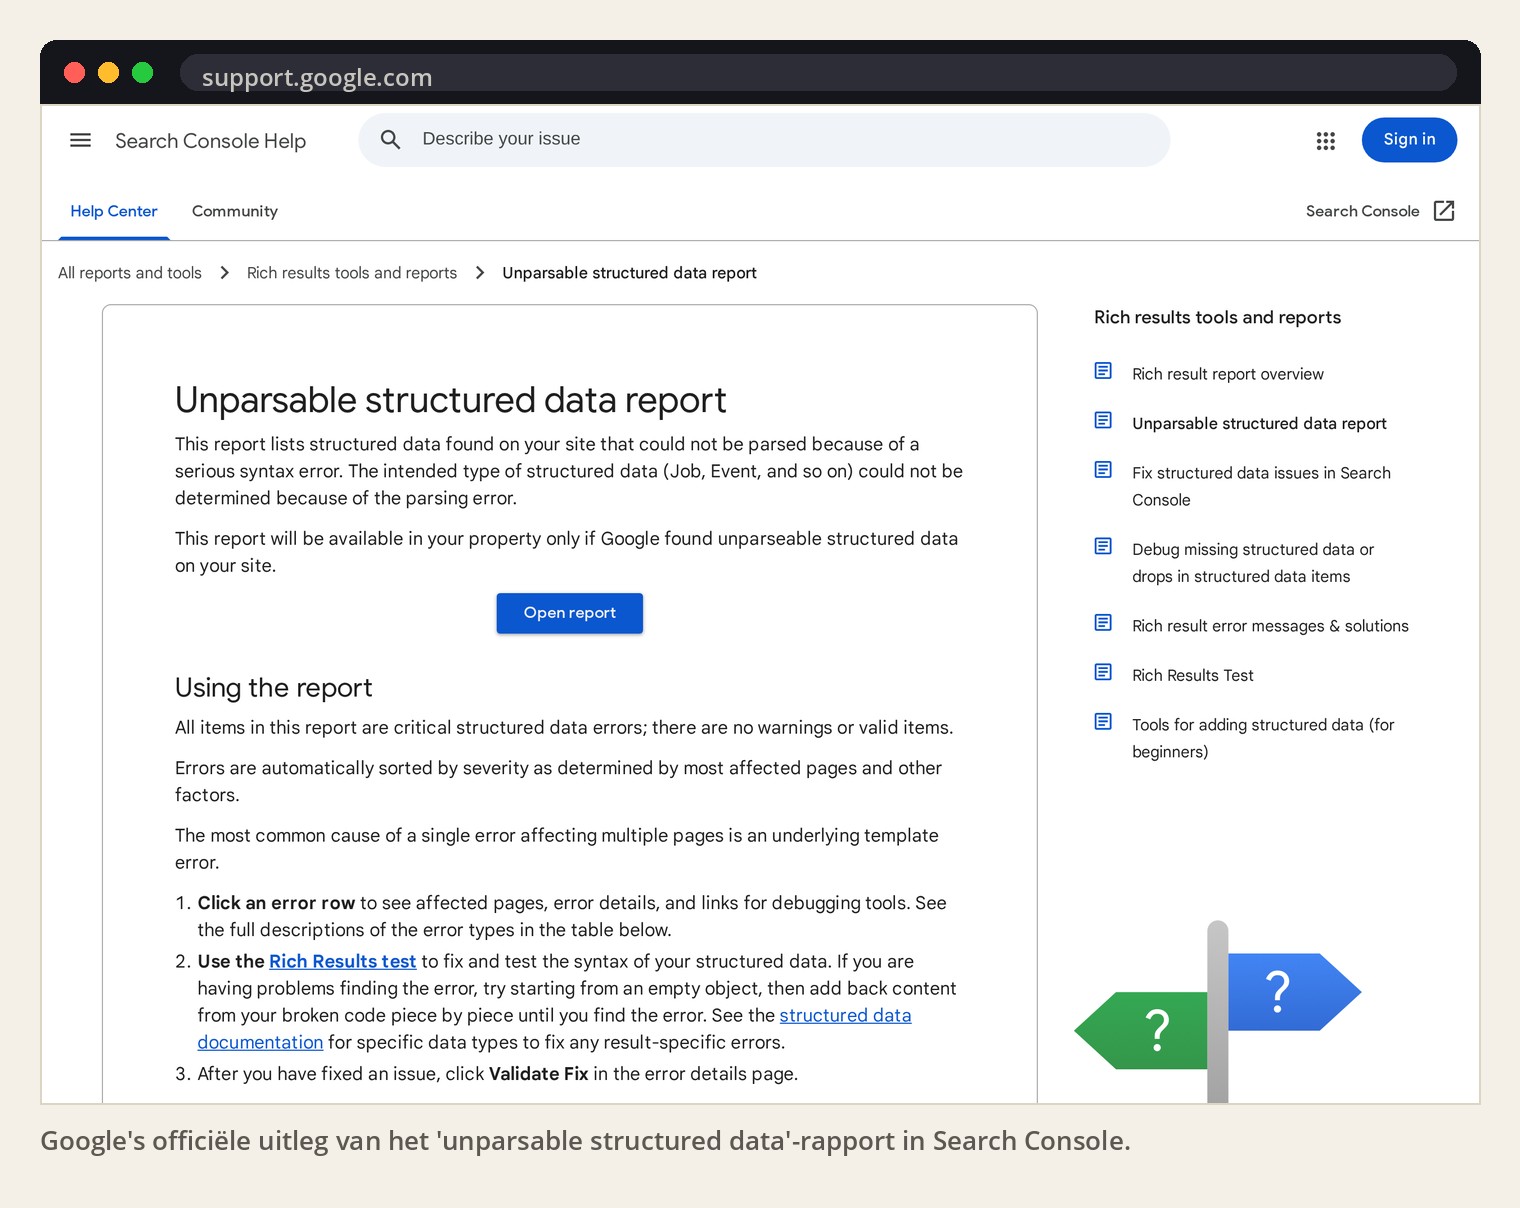Click document icon beside Rich result report overview

pyautogui.click(x=1103, y=371)
